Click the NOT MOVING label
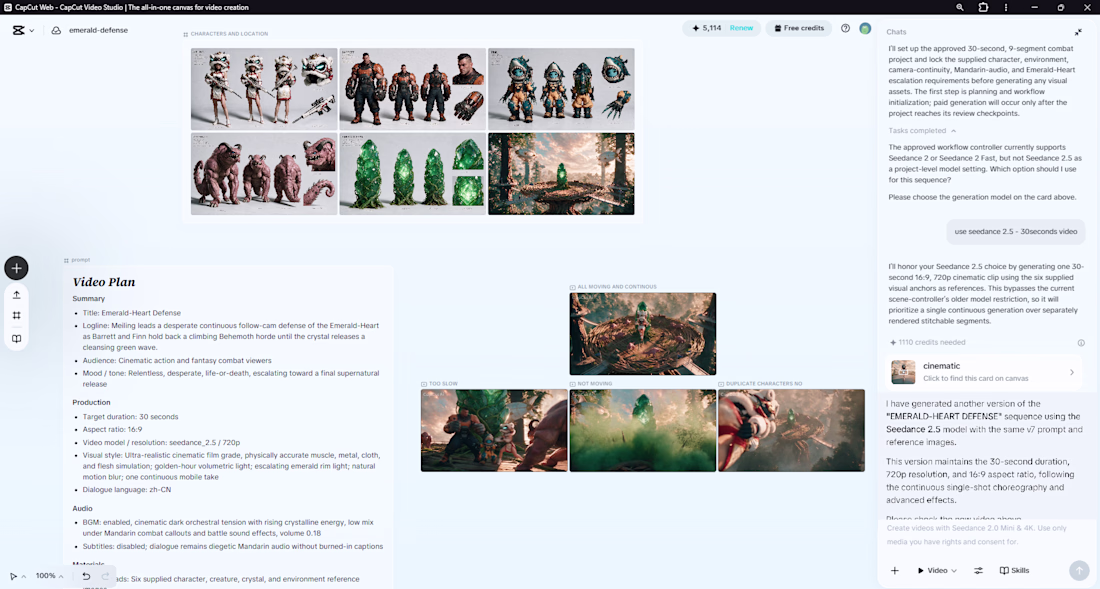 coord(594,384)
